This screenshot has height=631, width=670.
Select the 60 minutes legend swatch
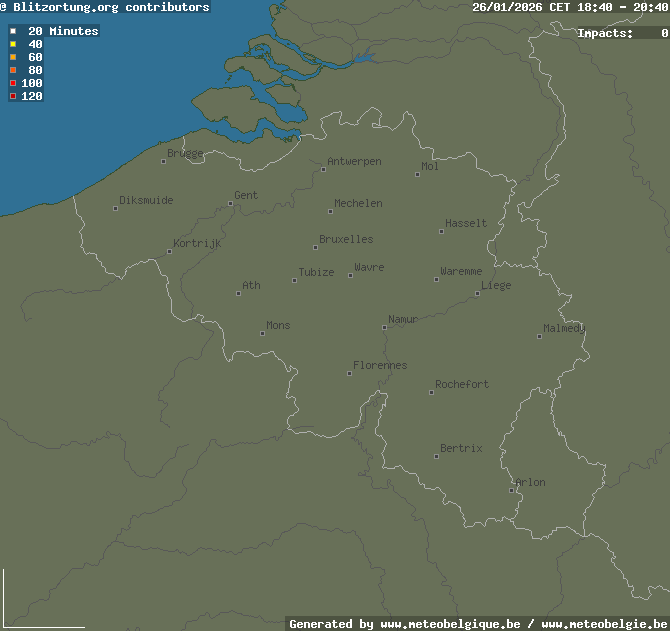[x=13, y=57]
